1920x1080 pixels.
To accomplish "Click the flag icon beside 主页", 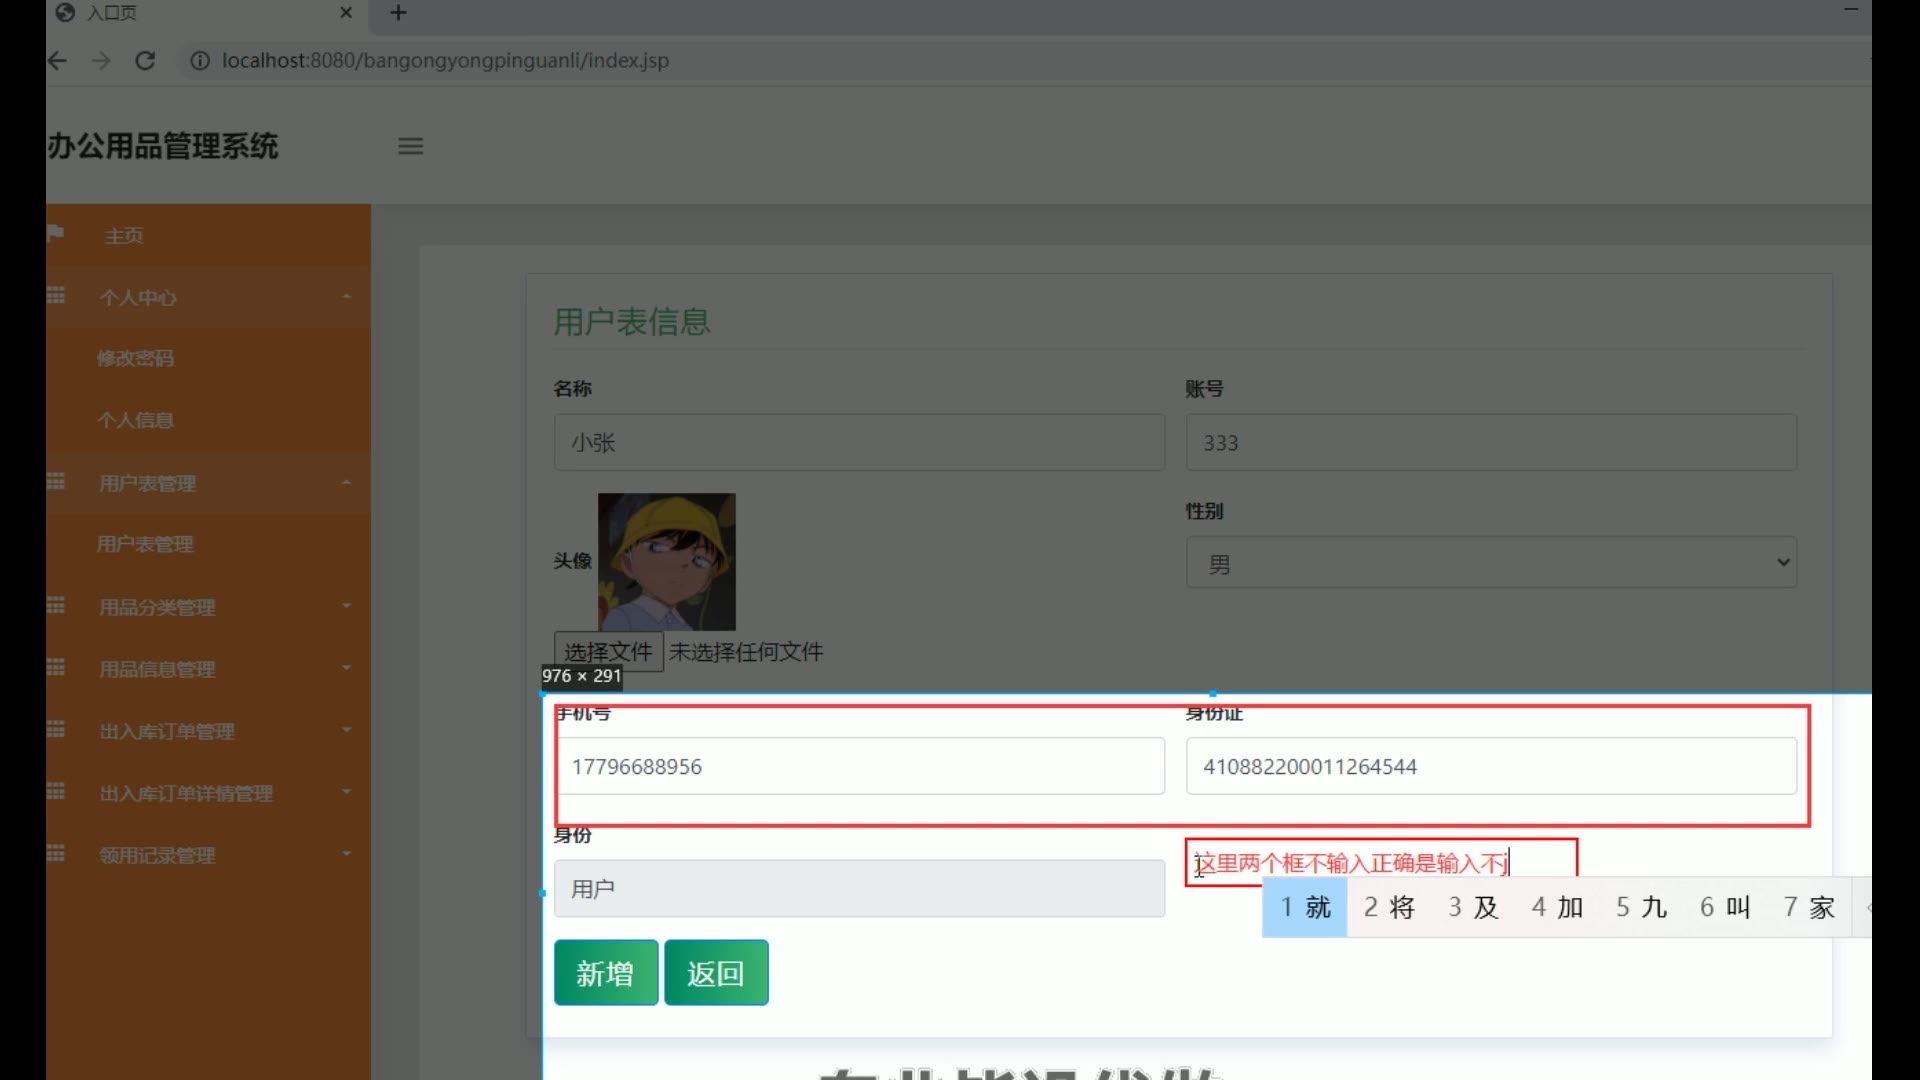I will (x=55, y=234).
